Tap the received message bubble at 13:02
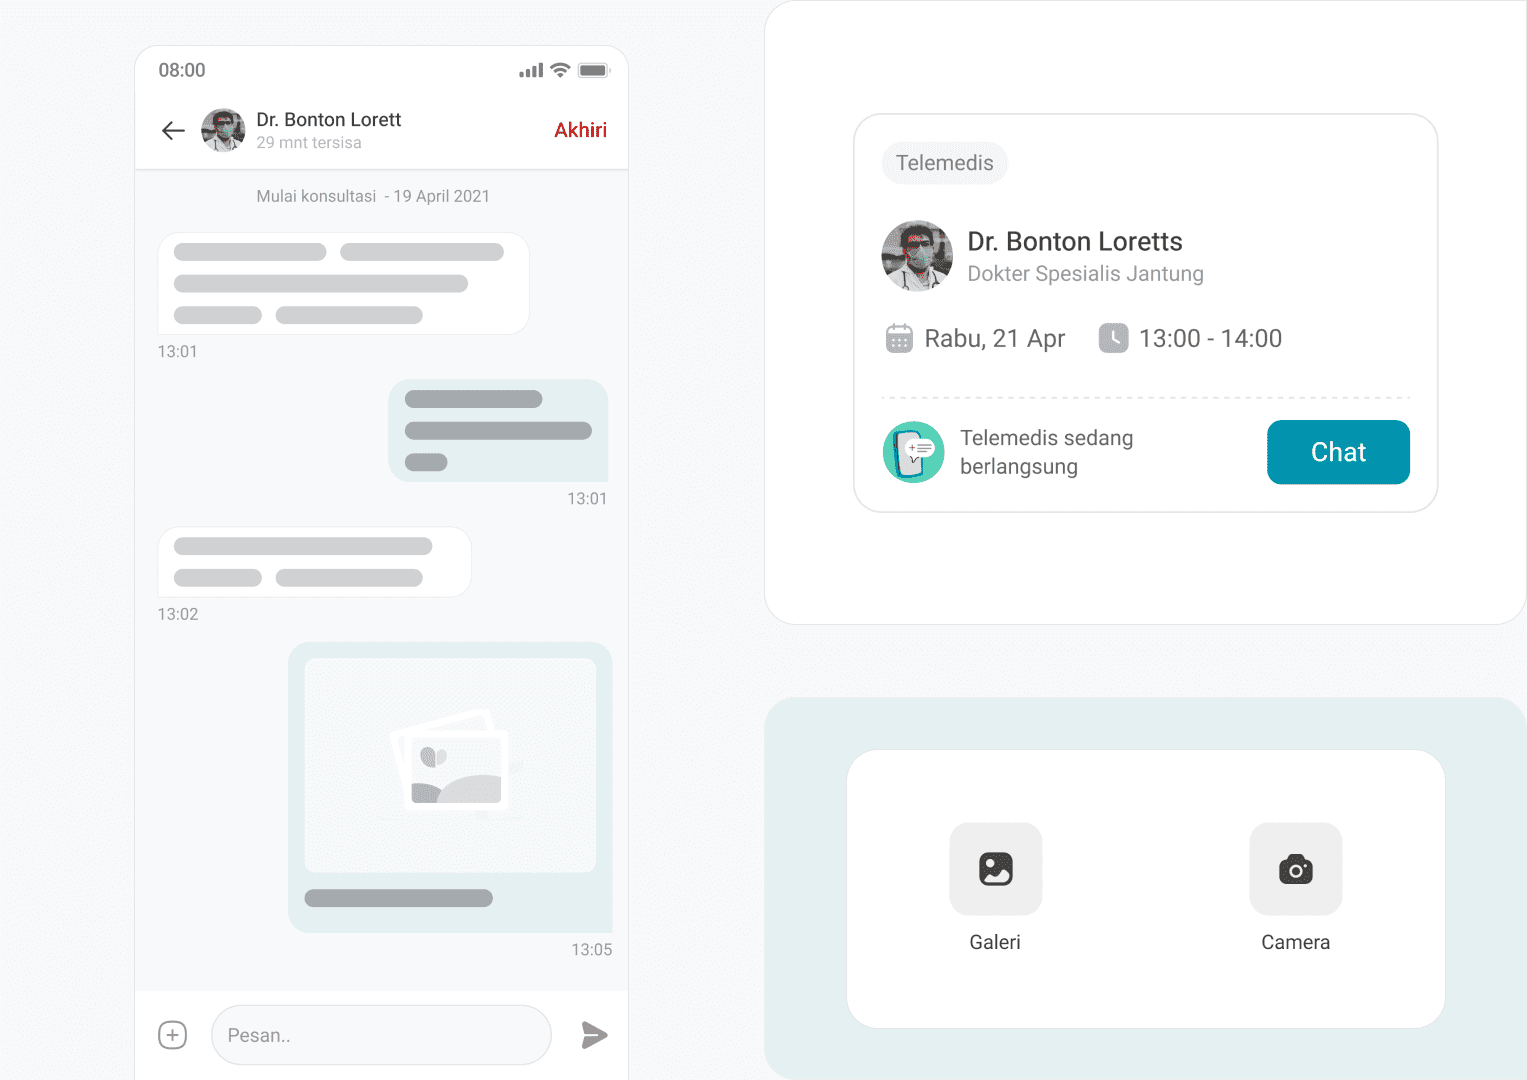 click(x=314, y=562)
